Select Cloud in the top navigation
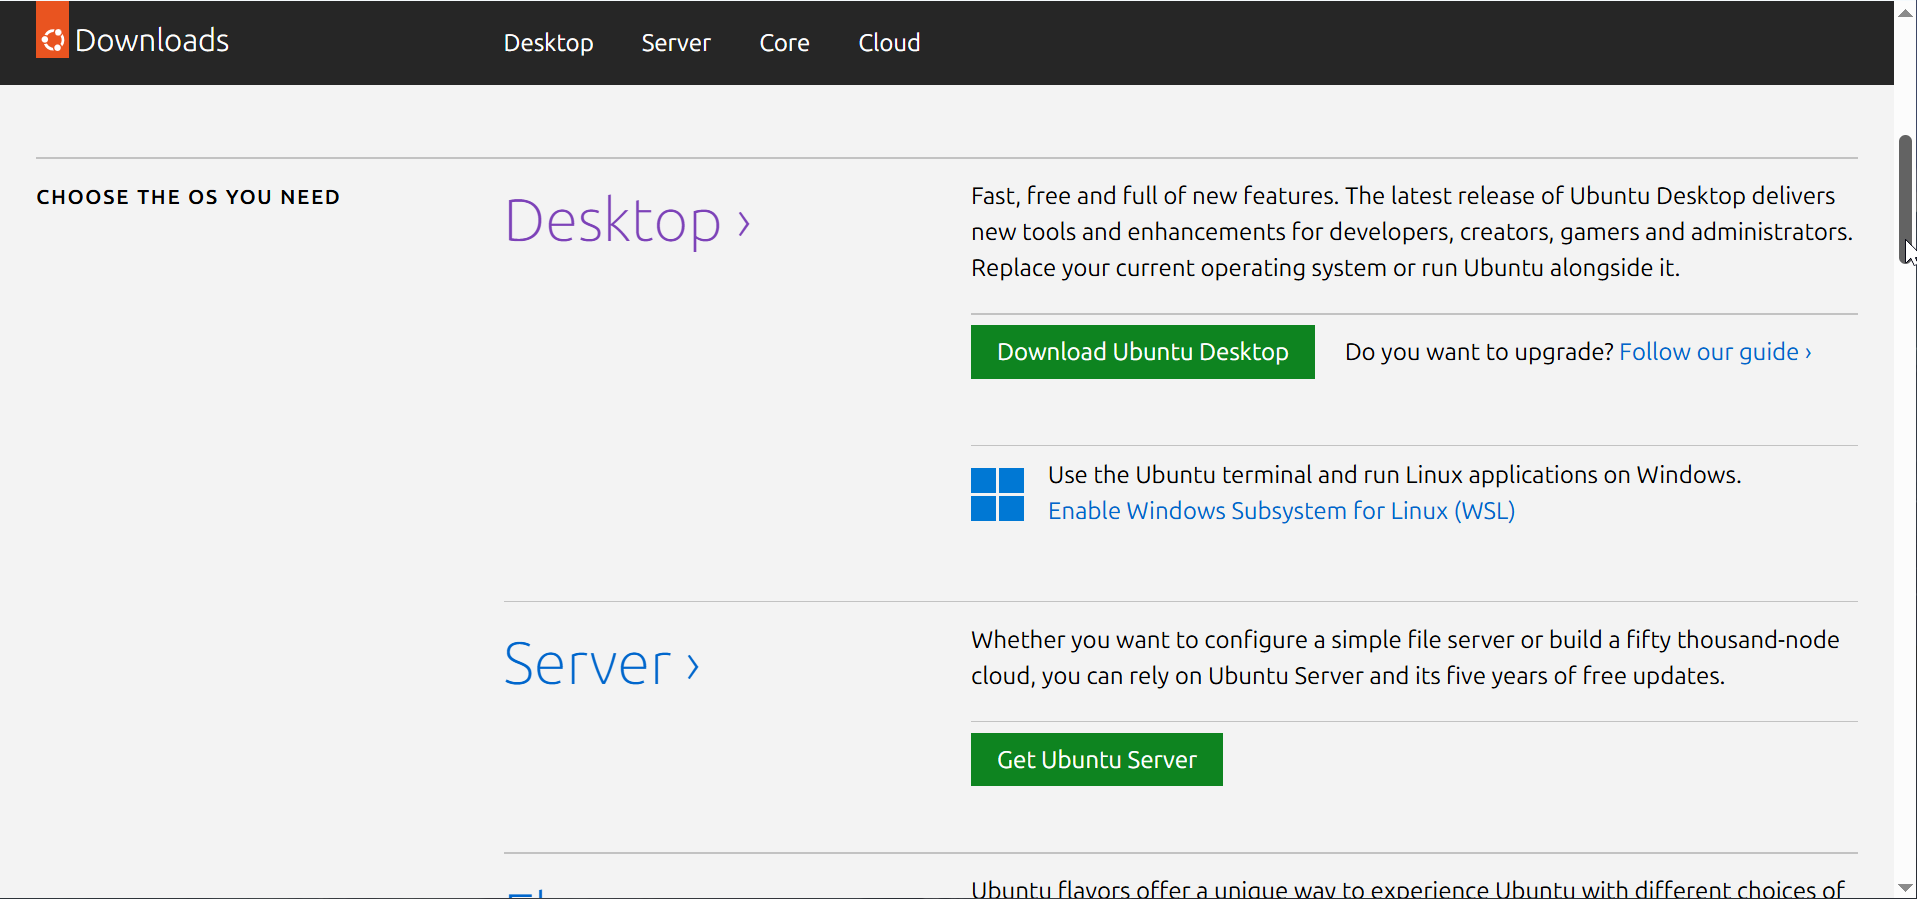 coord(889,43)
